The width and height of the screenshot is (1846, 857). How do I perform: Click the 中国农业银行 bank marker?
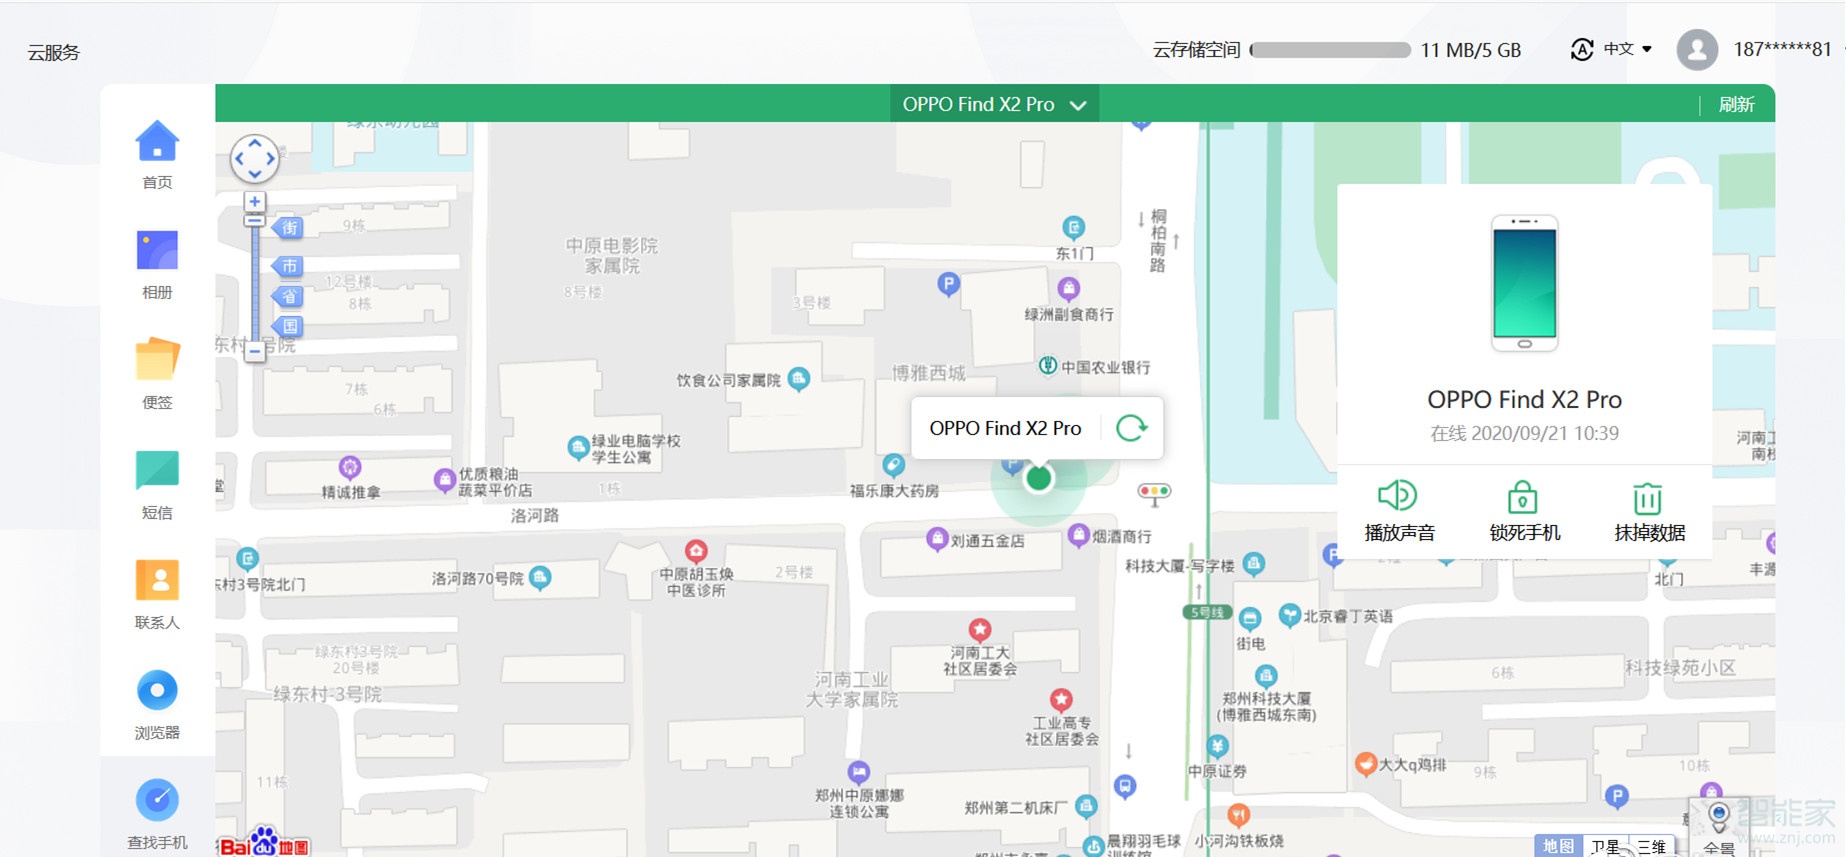coord(1047,366)
